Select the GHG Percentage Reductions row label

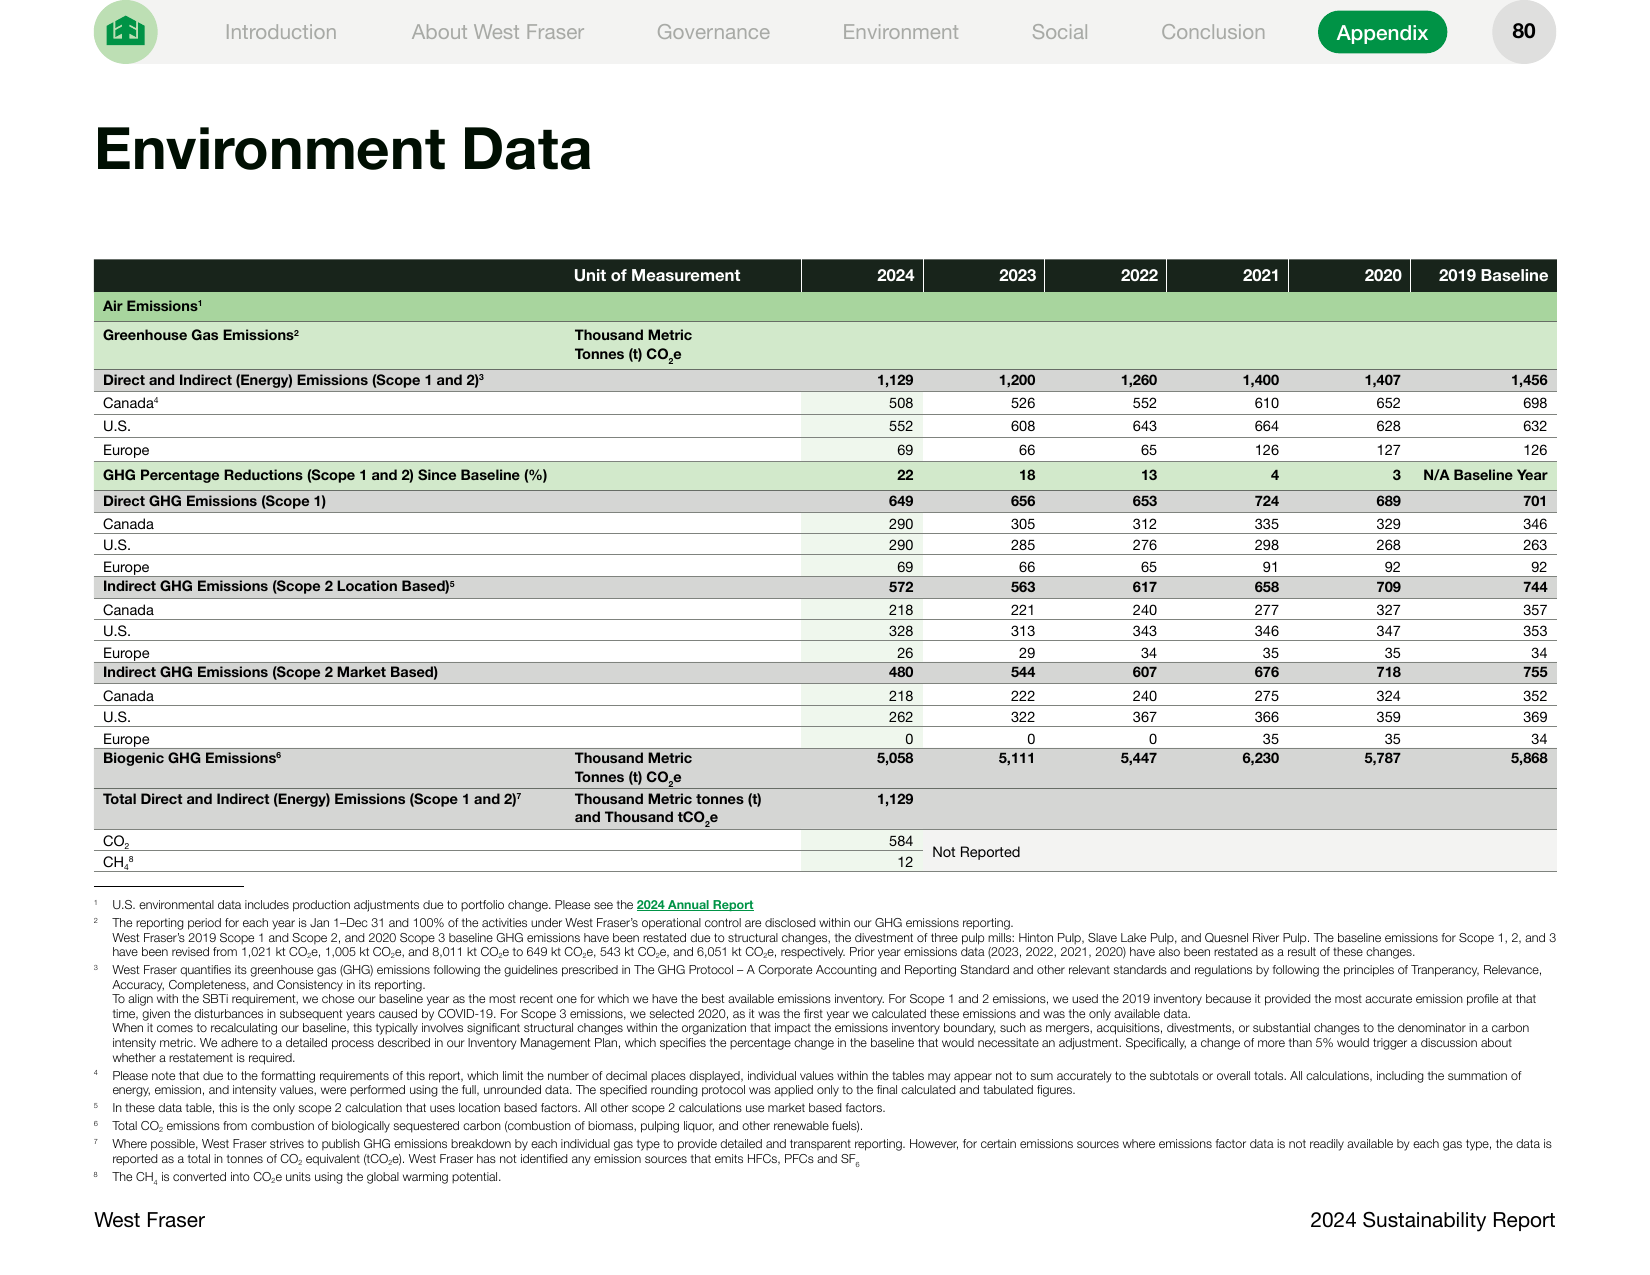tap(325, 475)
